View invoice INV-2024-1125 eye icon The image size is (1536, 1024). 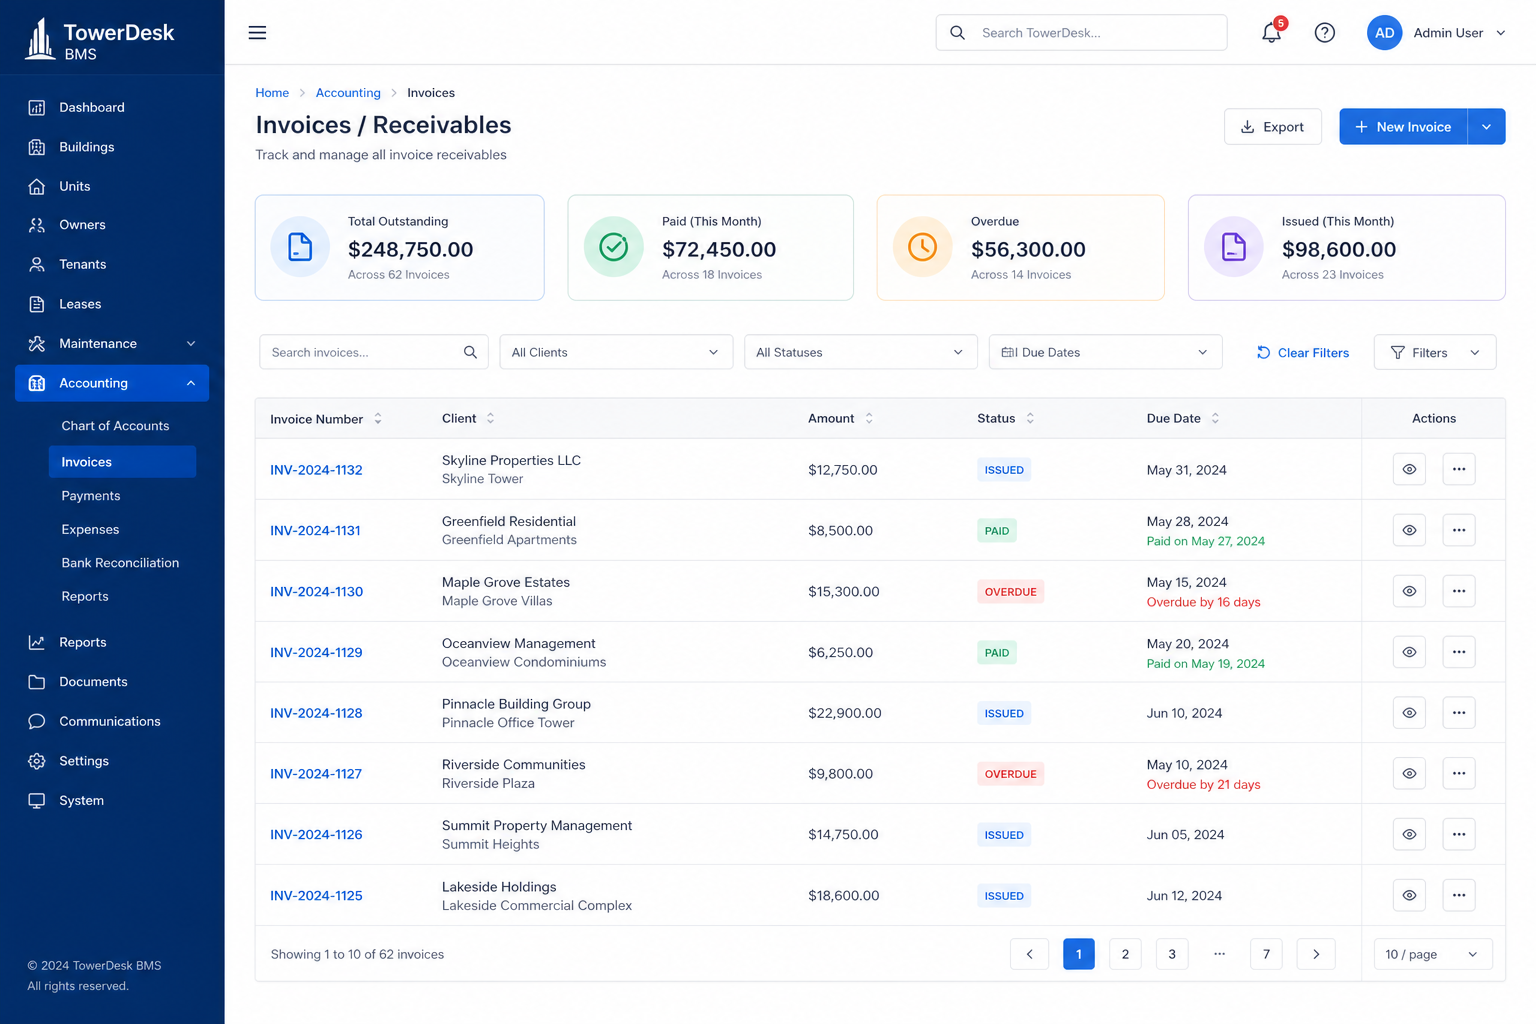[1409, 895]
